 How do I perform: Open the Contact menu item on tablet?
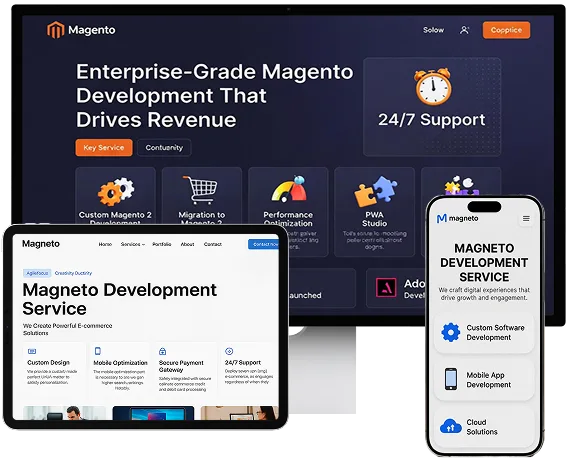tap(213, 244)
